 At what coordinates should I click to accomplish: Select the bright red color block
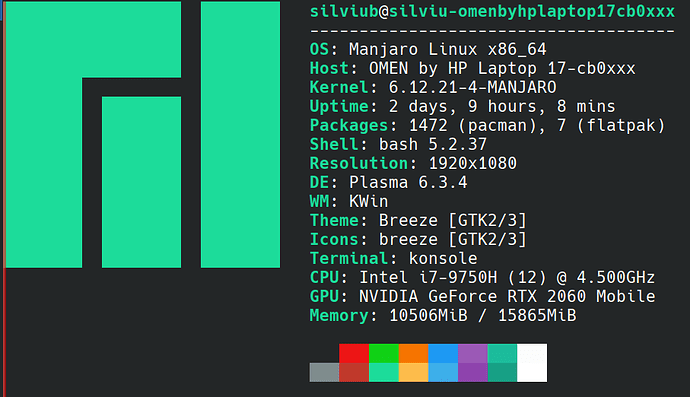tap(354, 353)
